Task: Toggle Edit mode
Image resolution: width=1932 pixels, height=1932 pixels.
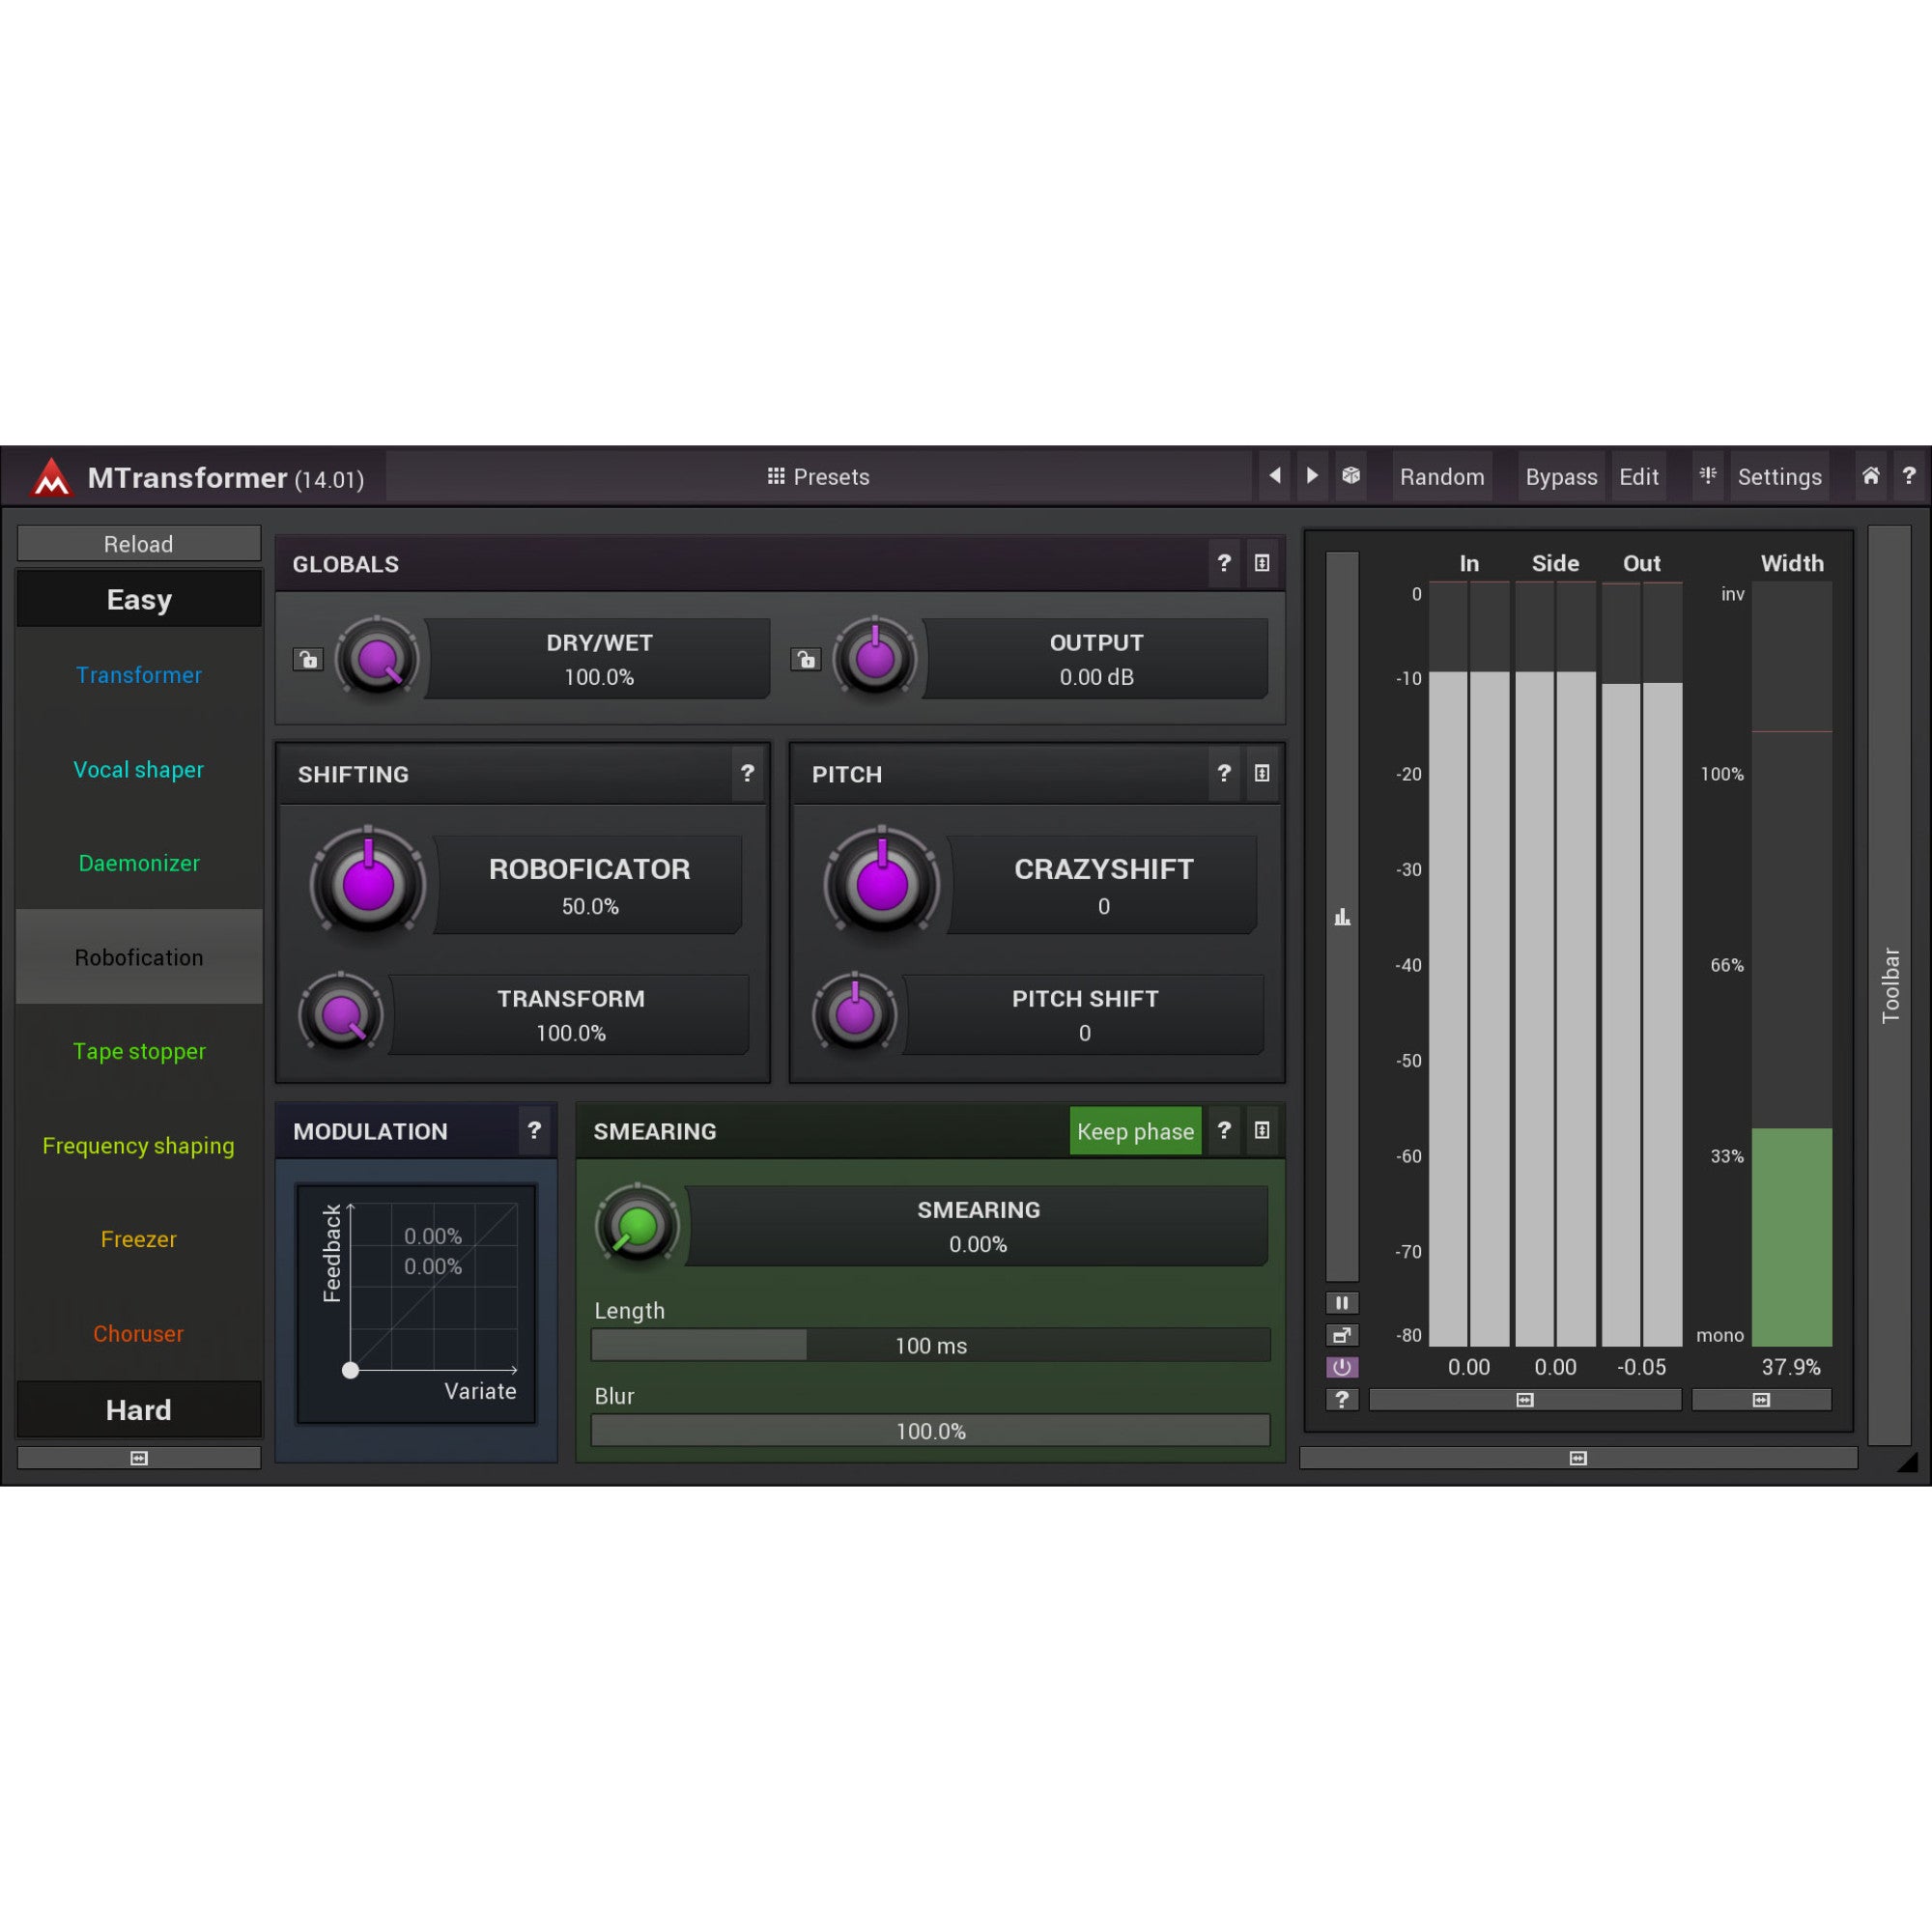Action: (x=1639, y=477)
